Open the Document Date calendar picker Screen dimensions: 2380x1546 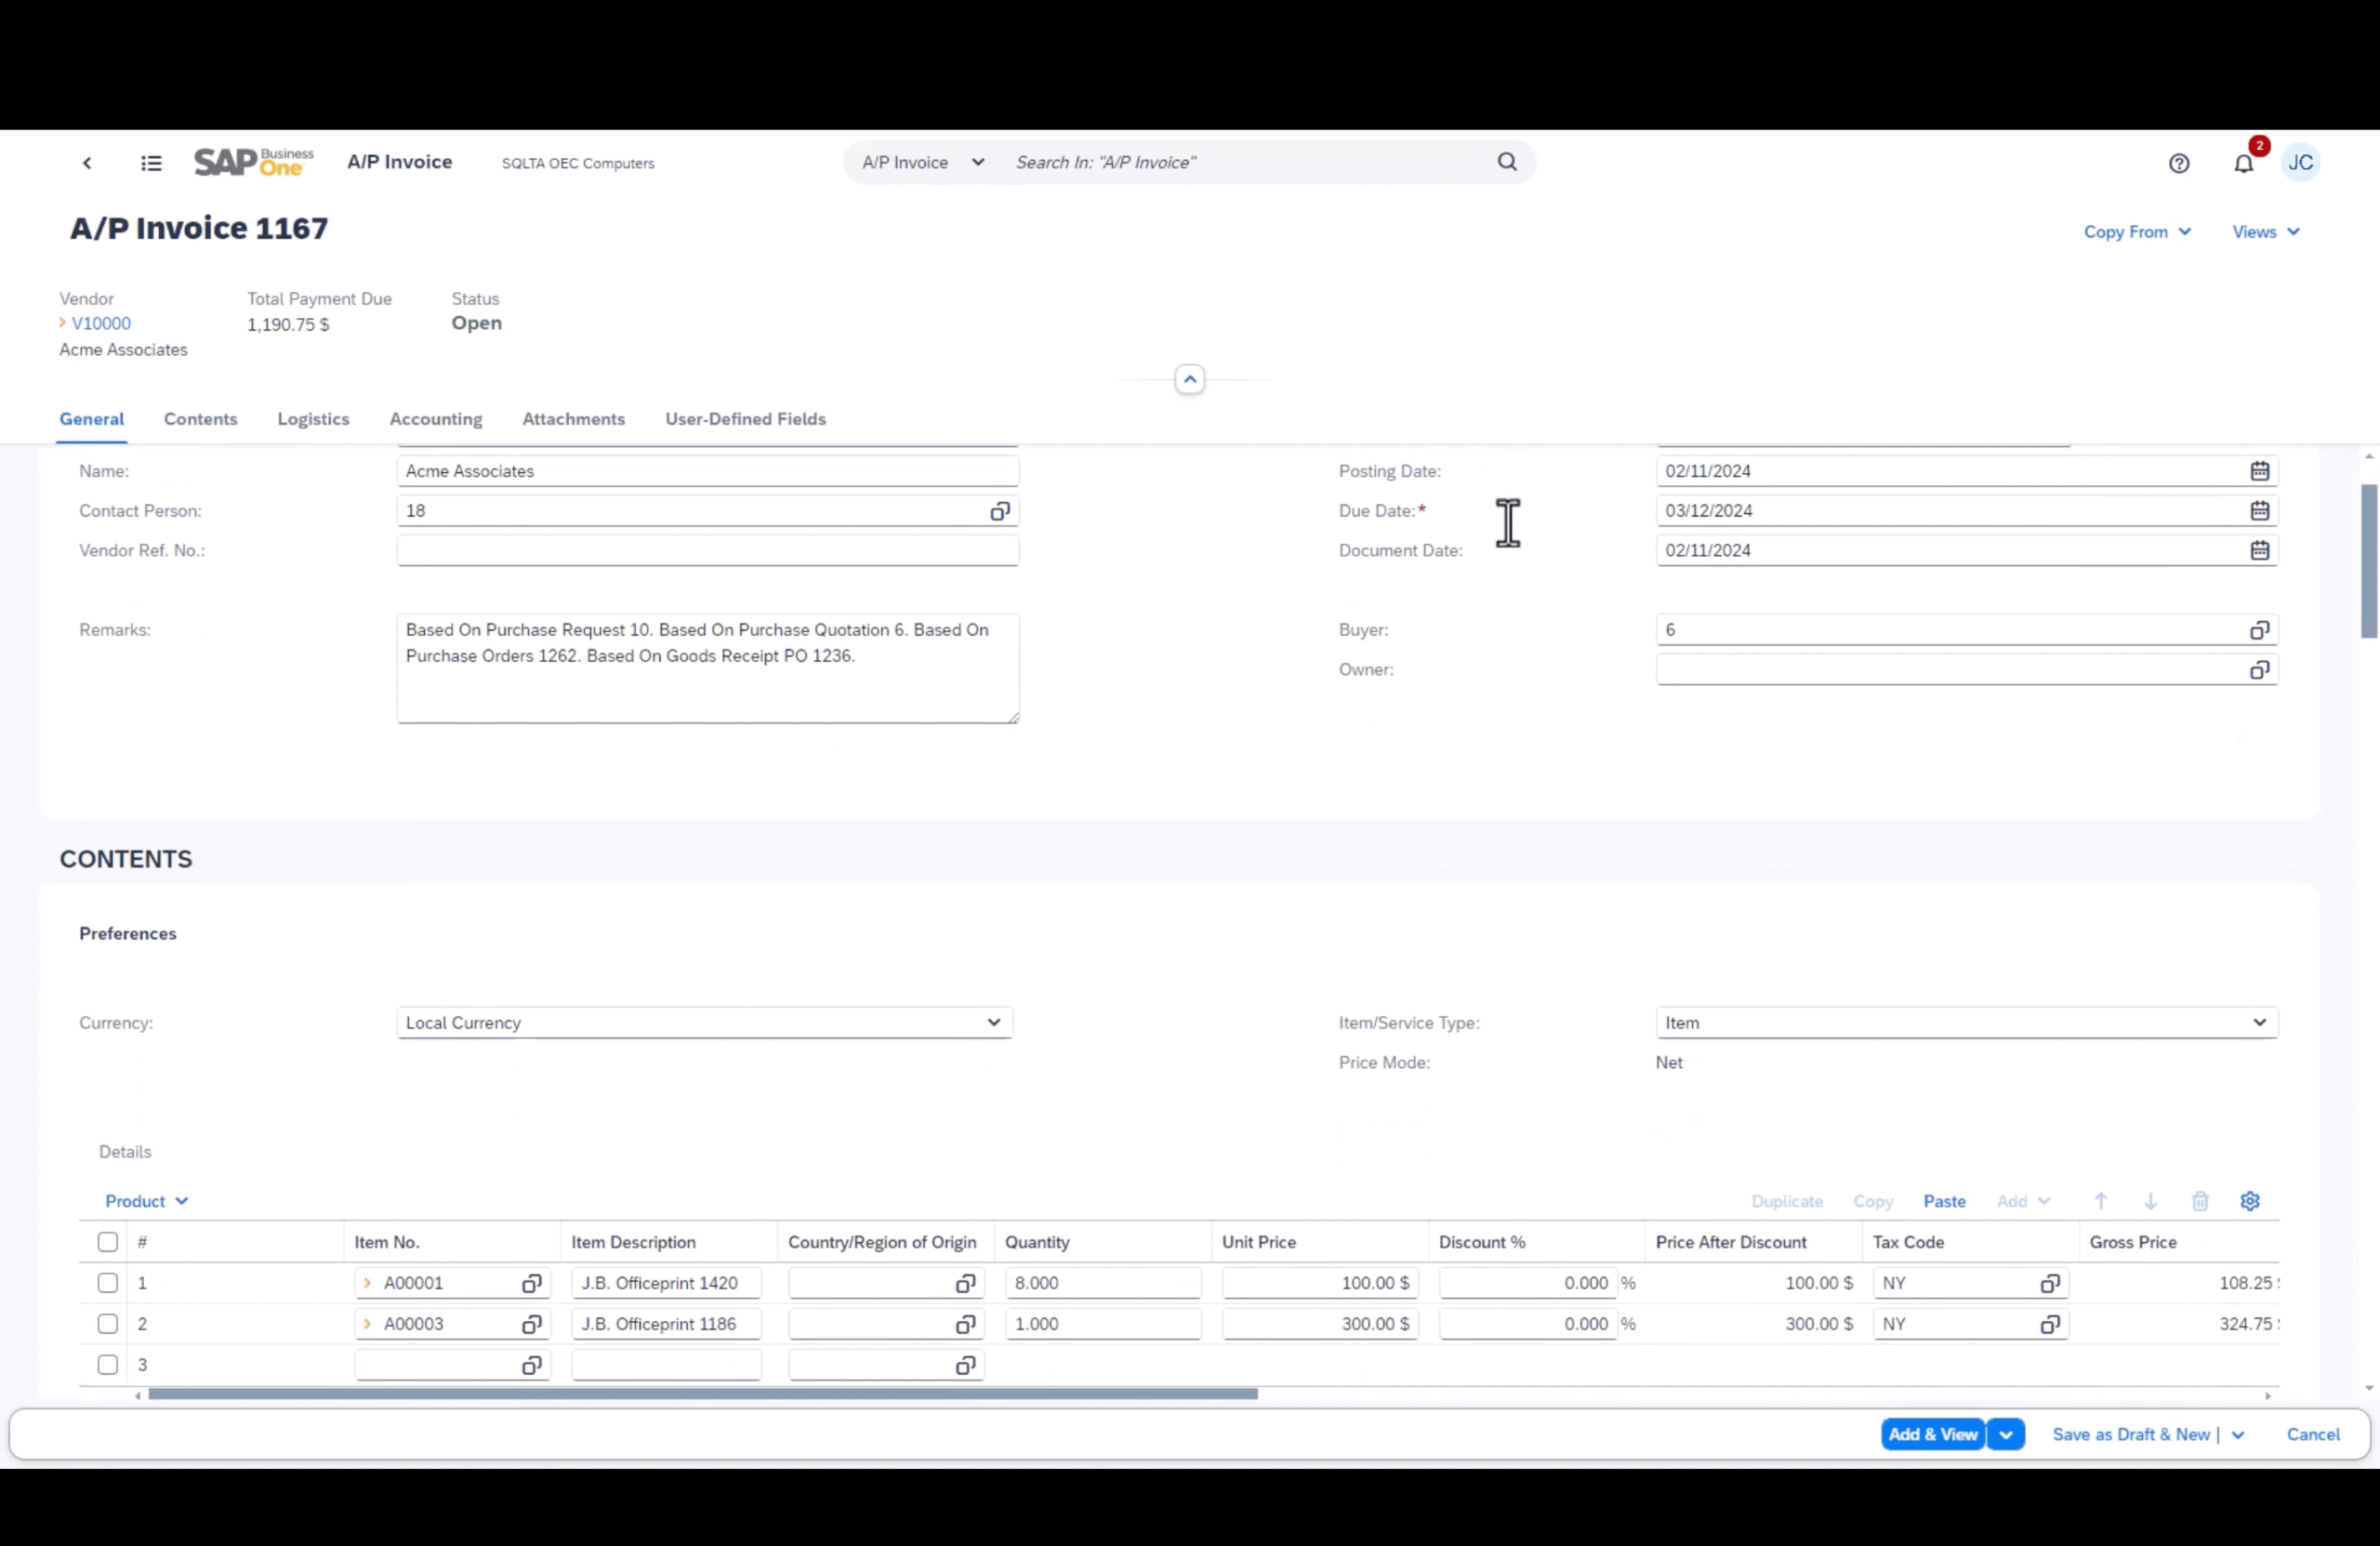[2259, 551]
